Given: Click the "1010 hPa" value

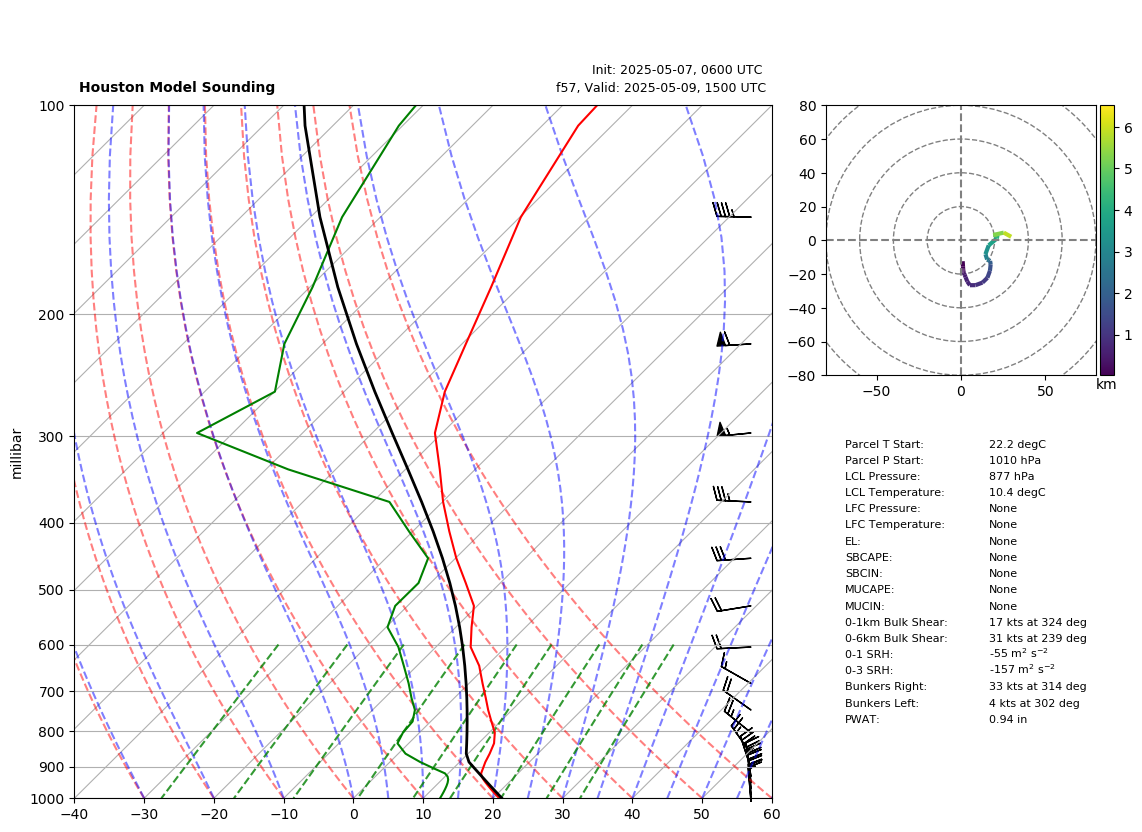Looking at the screenshot, I should (1015, 460).
